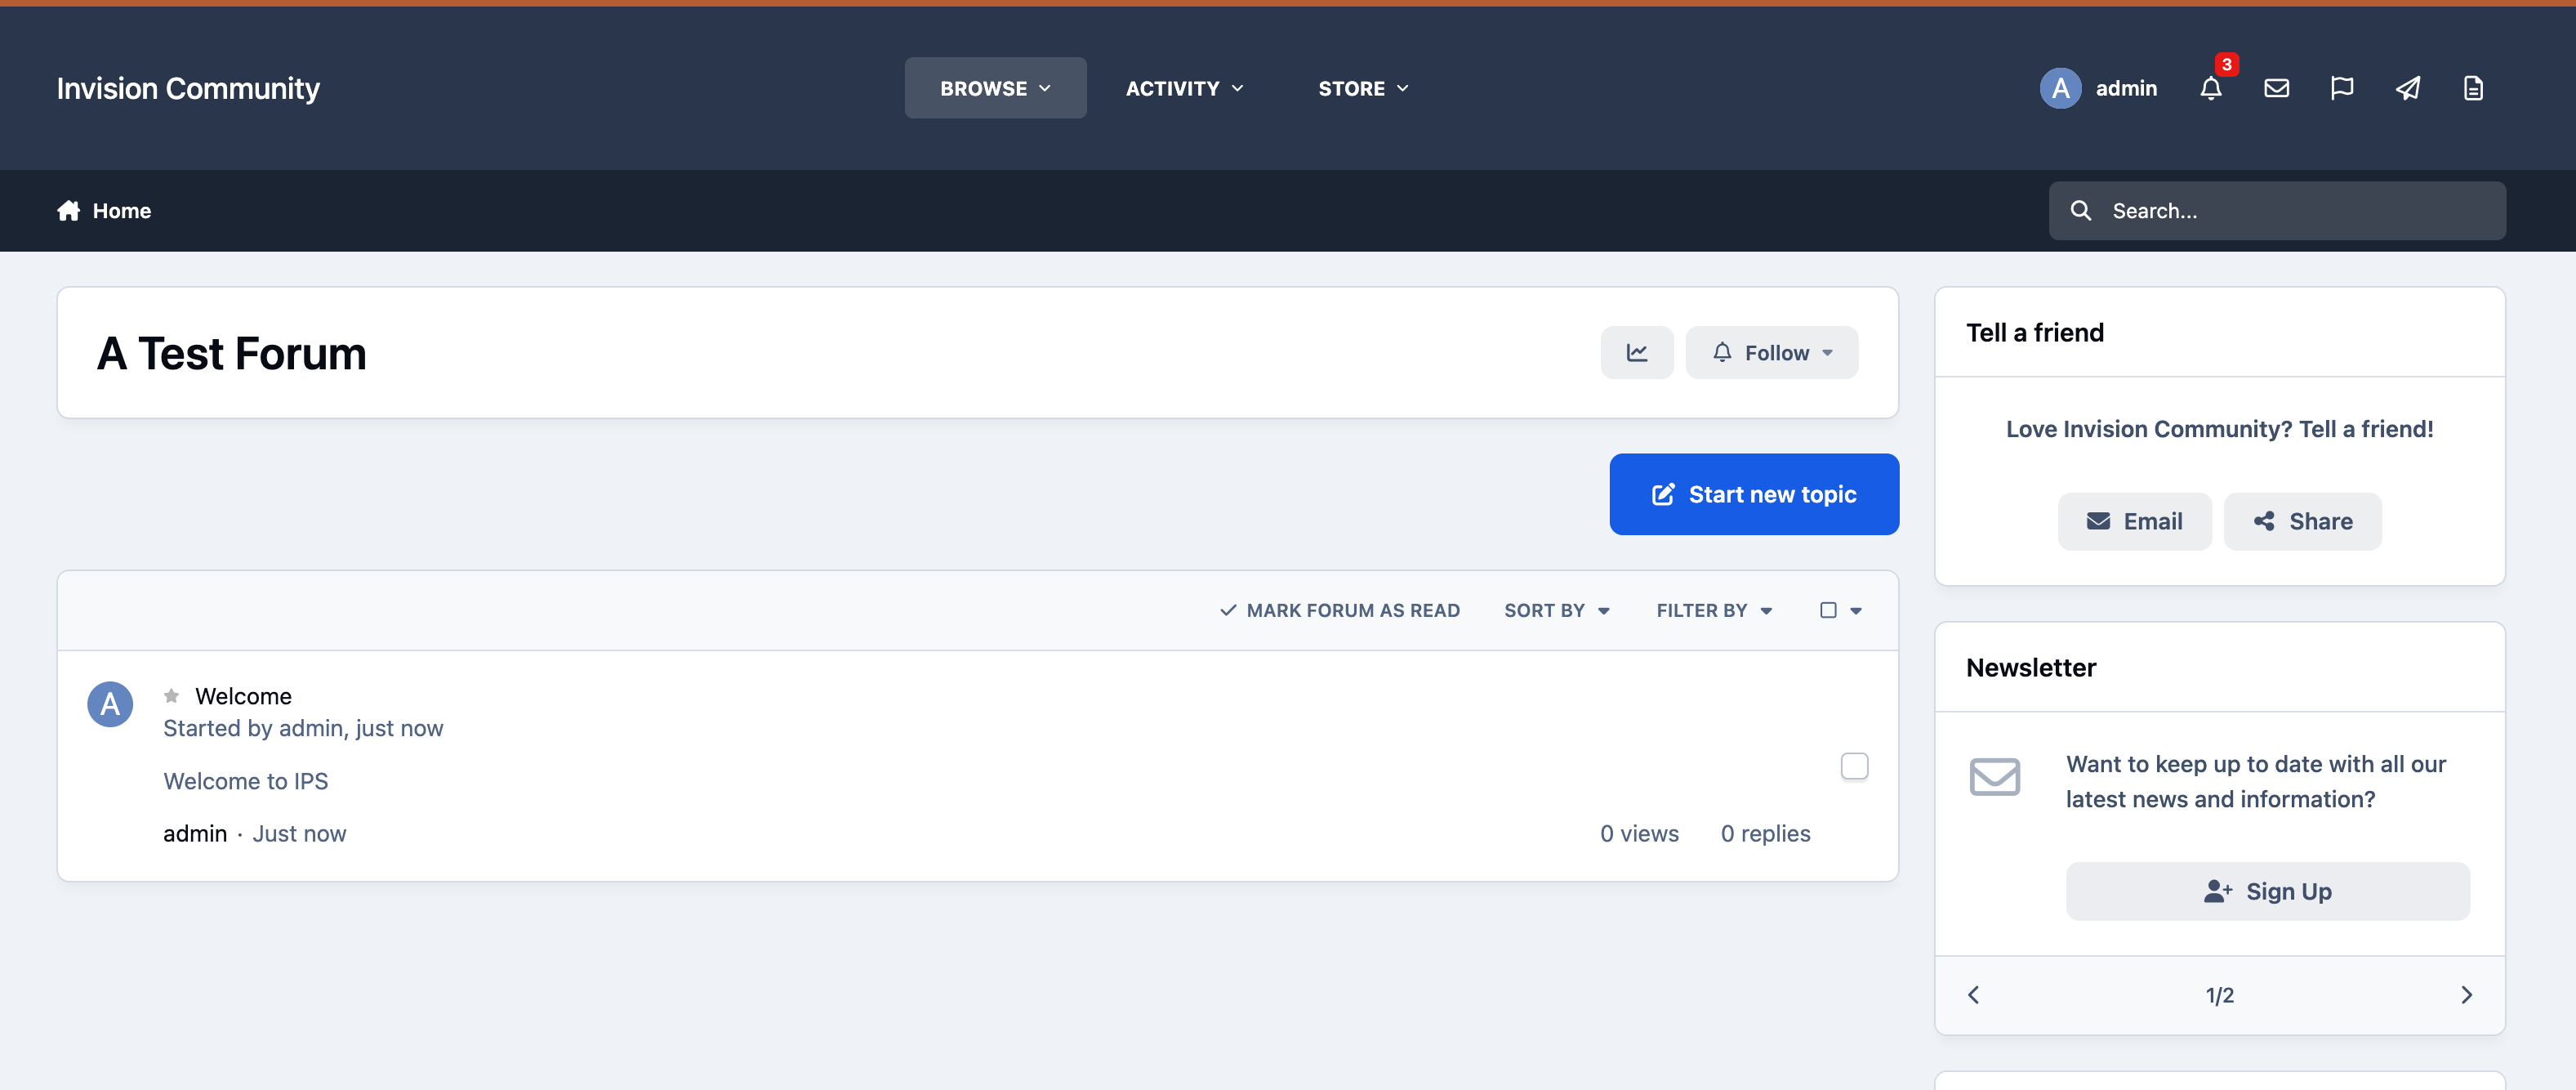
Task: Click Started by admin, just now text
Action: click(x=303, y=729)
